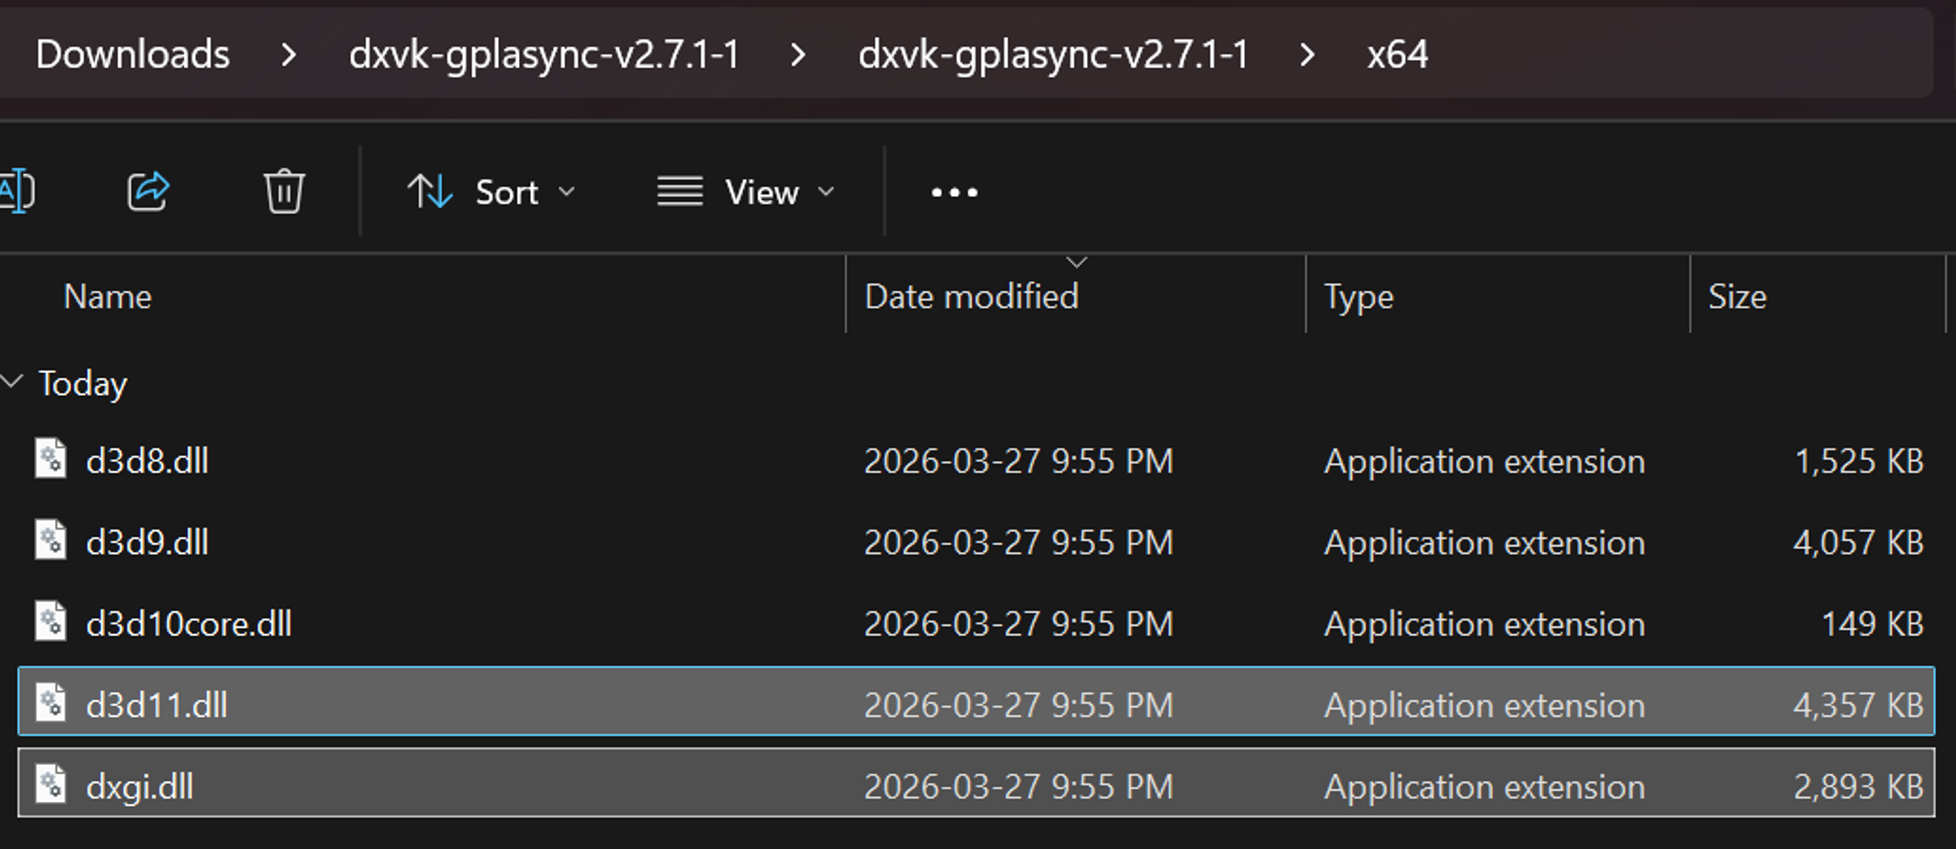
Task: Go to first dxvk-gplasync-v2.7.1-1 breadcrumb
Action: (544, 54)
